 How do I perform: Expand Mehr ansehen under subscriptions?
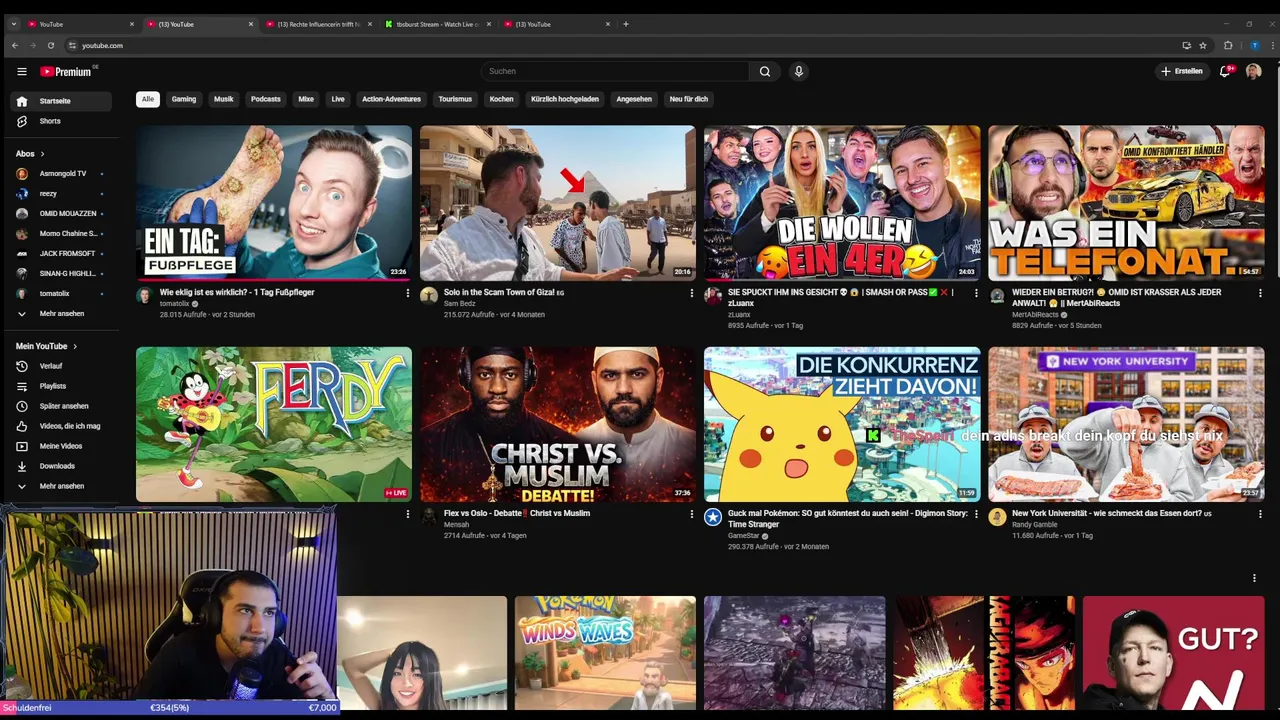tap(60, 314)
